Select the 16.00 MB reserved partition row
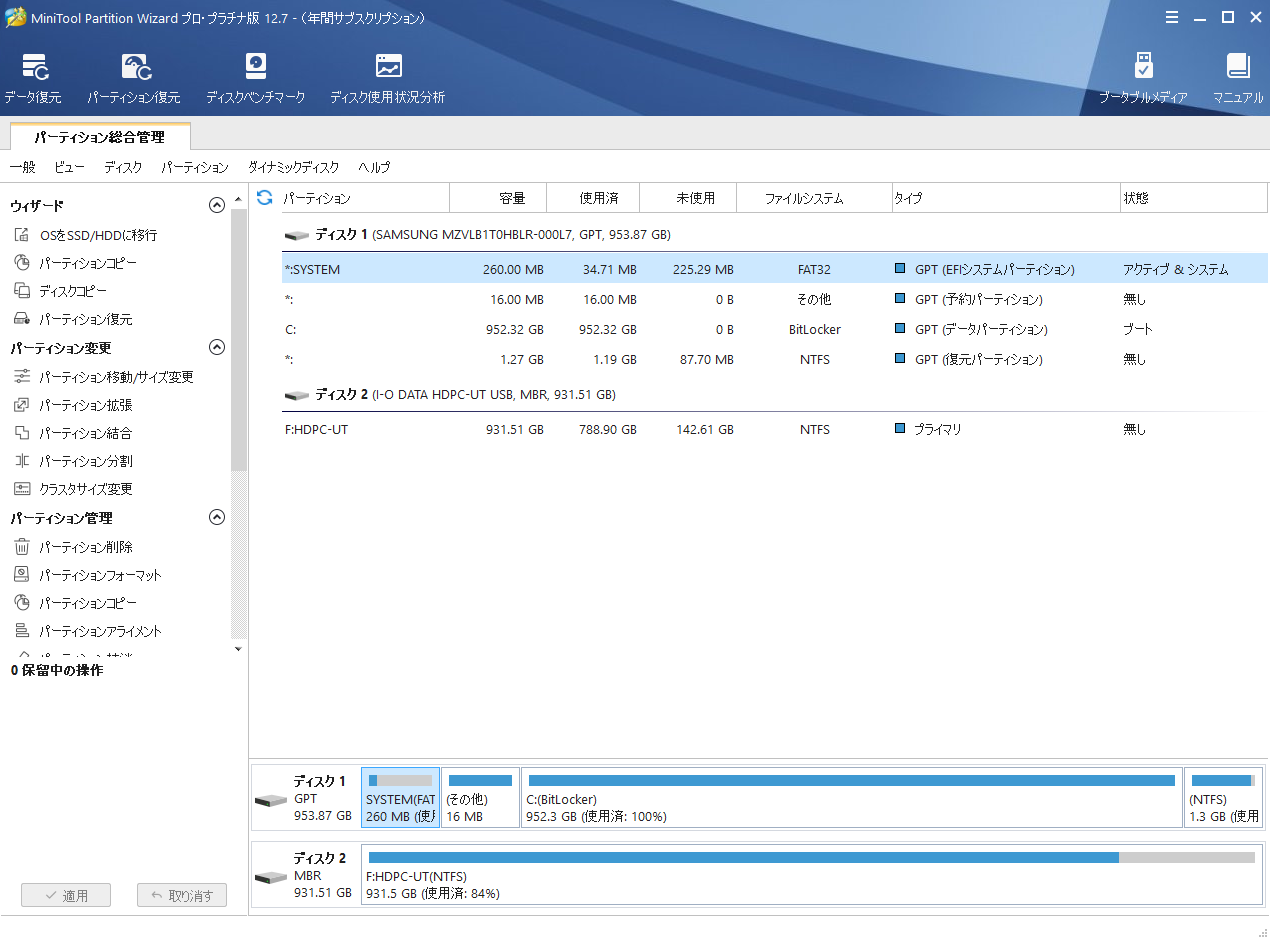 (x=775, y=299)
